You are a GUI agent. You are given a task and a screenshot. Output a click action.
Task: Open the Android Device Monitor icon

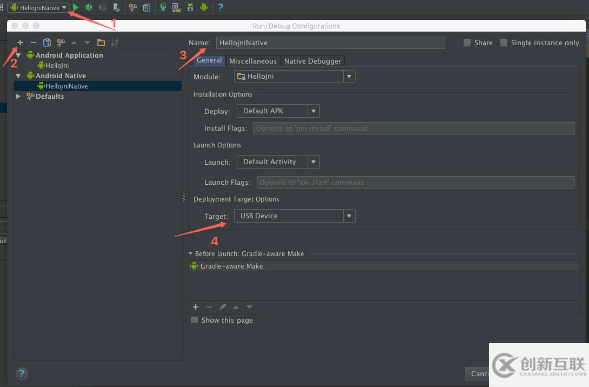[204, 7]
